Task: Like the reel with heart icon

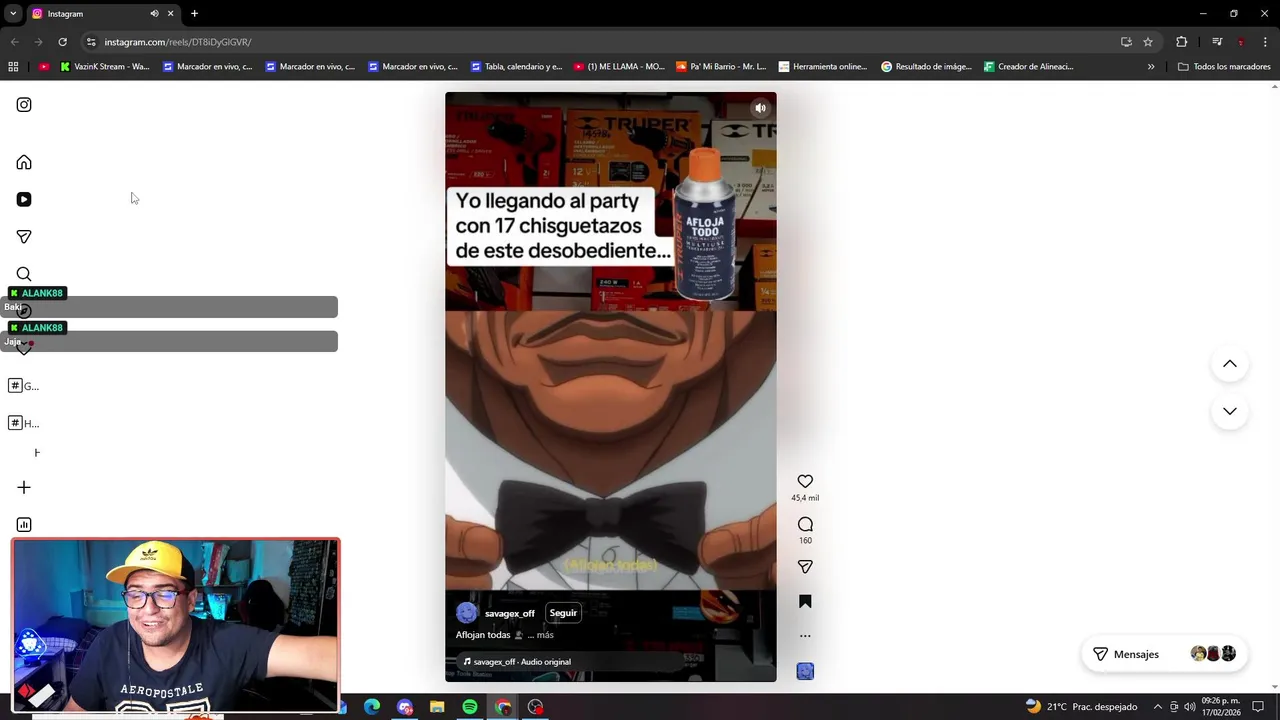Action: coord(805,481)
